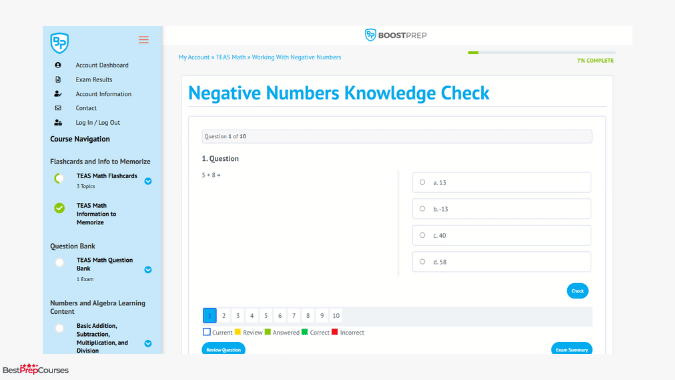Click the Exam Results document icon
This screenshot has width=675, height=380.
point(58,80)
